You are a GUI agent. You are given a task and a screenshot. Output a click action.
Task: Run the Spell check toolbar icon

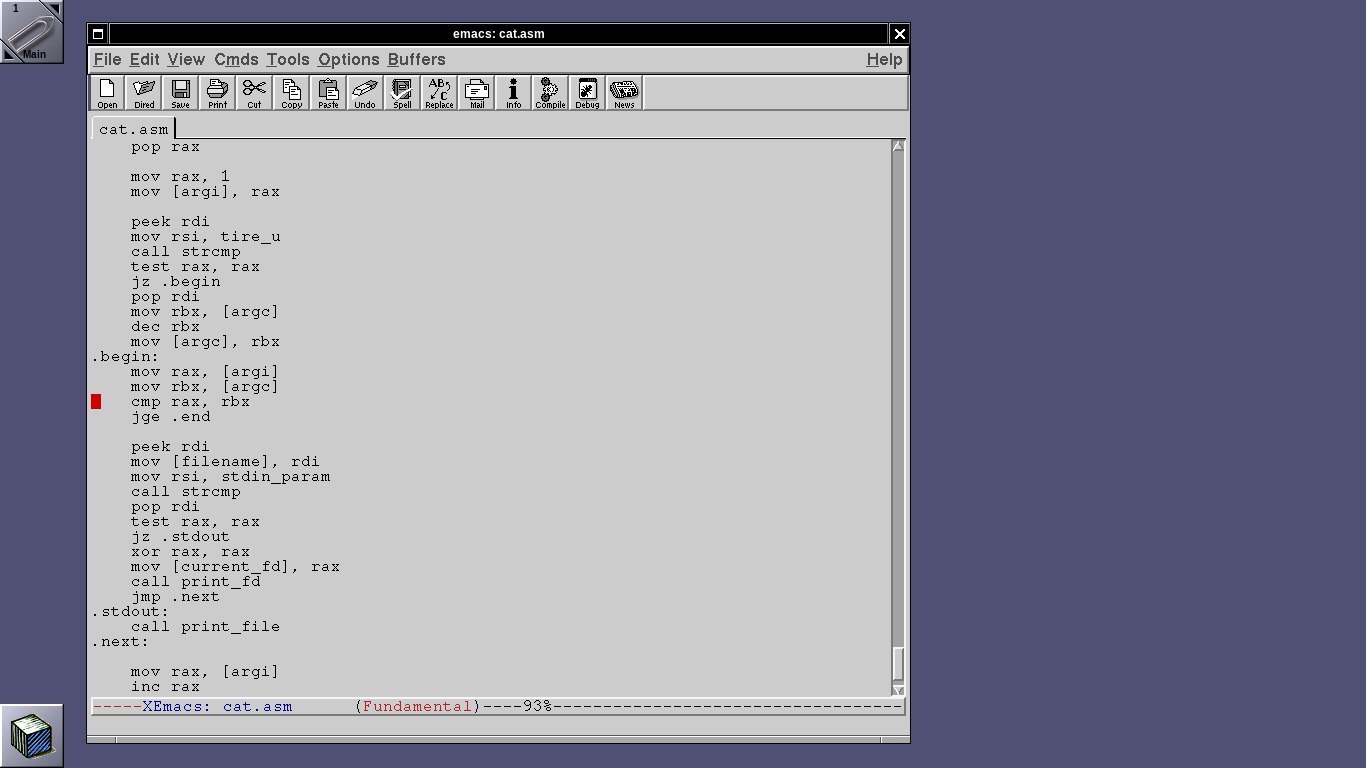point(402,93)
